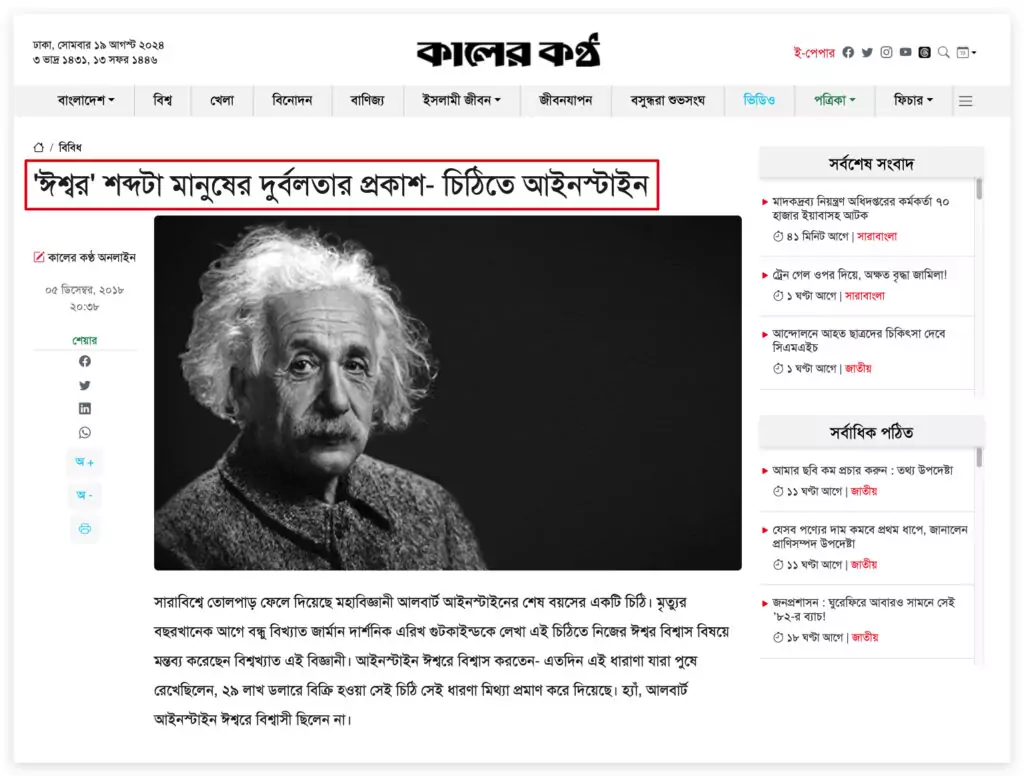This screenshot has height=776, width=1024.
Task: Click the Einstein article photo
Action: (447, 392)
